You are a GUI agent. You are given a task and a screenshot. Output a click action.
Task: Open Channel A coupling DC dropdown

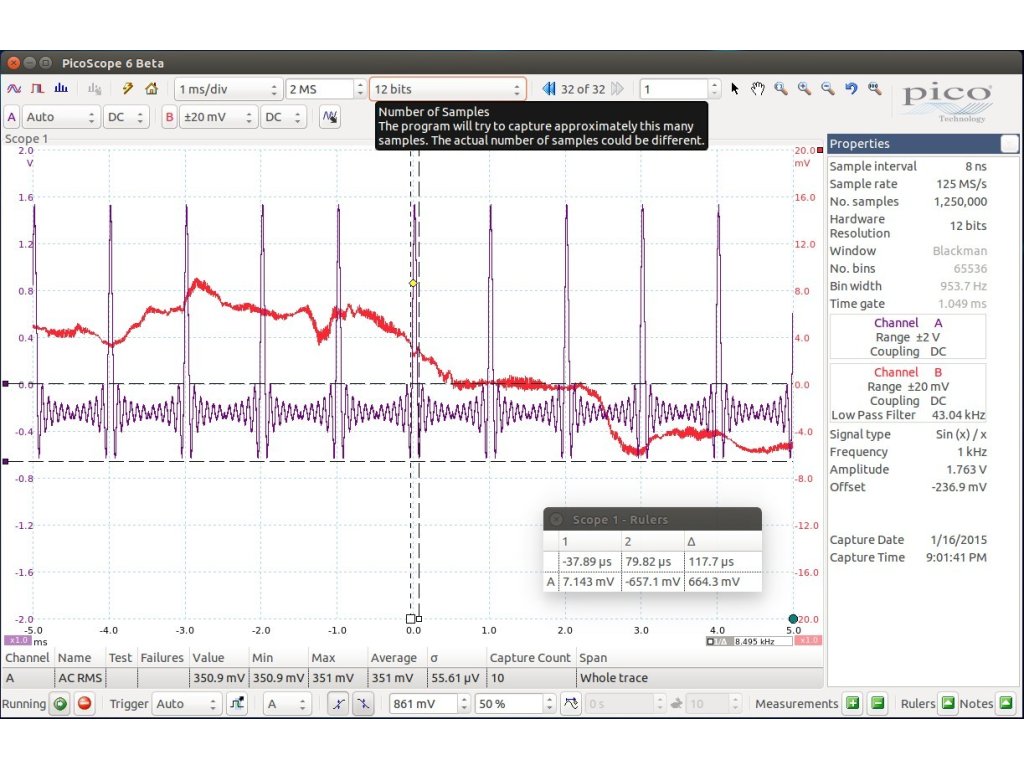pyautogui.click(x=125, y=118)
